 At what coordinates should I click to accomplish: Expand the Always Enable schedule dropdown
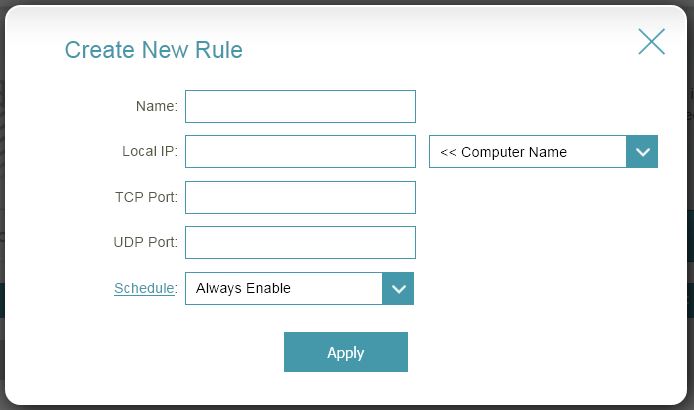click(x=299, y=288)
